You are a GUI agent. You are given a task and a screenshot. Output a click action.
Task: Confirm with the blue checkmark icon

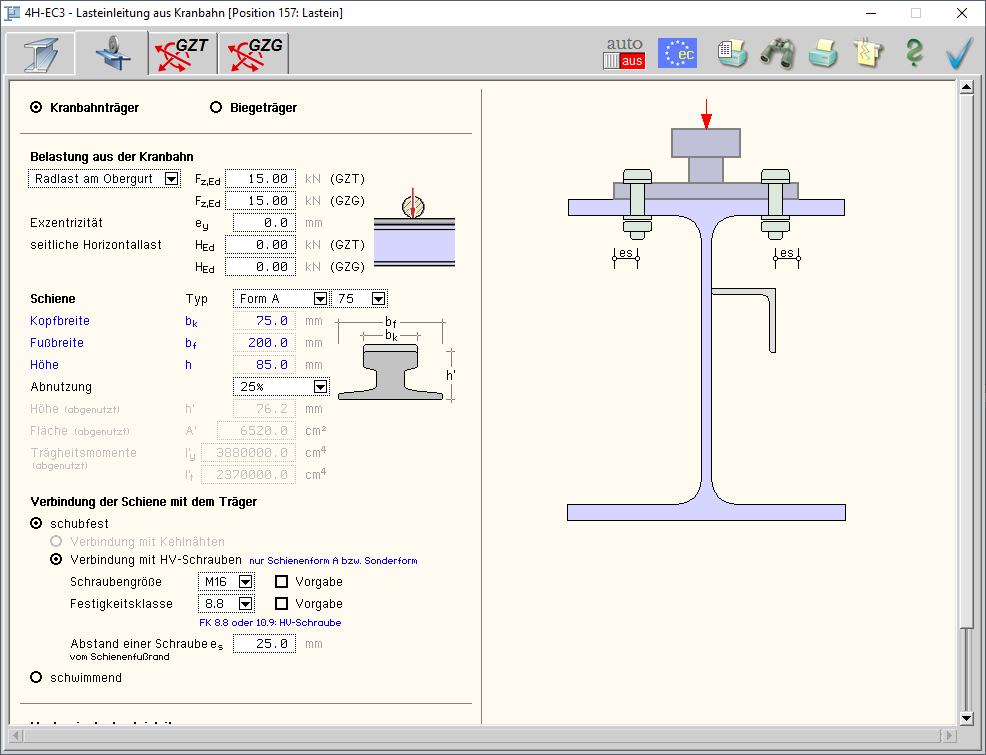click(958, 53)
